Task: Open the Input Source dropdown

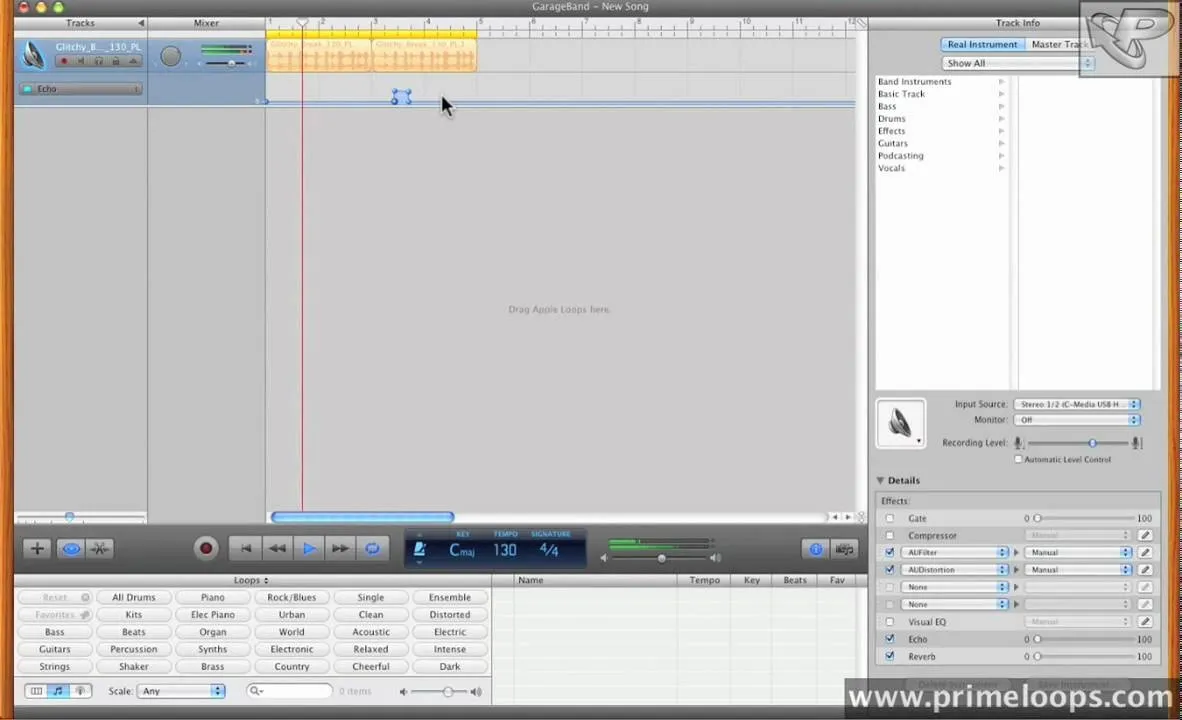Action: tap(1076, 404)
